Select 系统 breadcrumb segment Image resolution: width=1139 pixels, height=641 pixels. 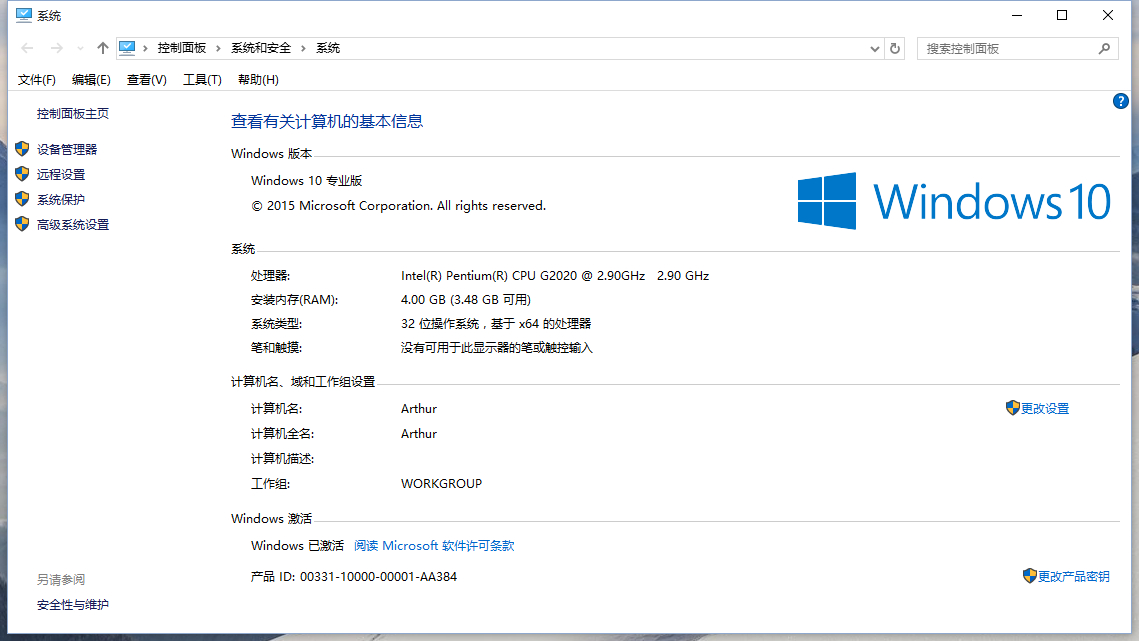pyautogui.click(x=328, y=48)
